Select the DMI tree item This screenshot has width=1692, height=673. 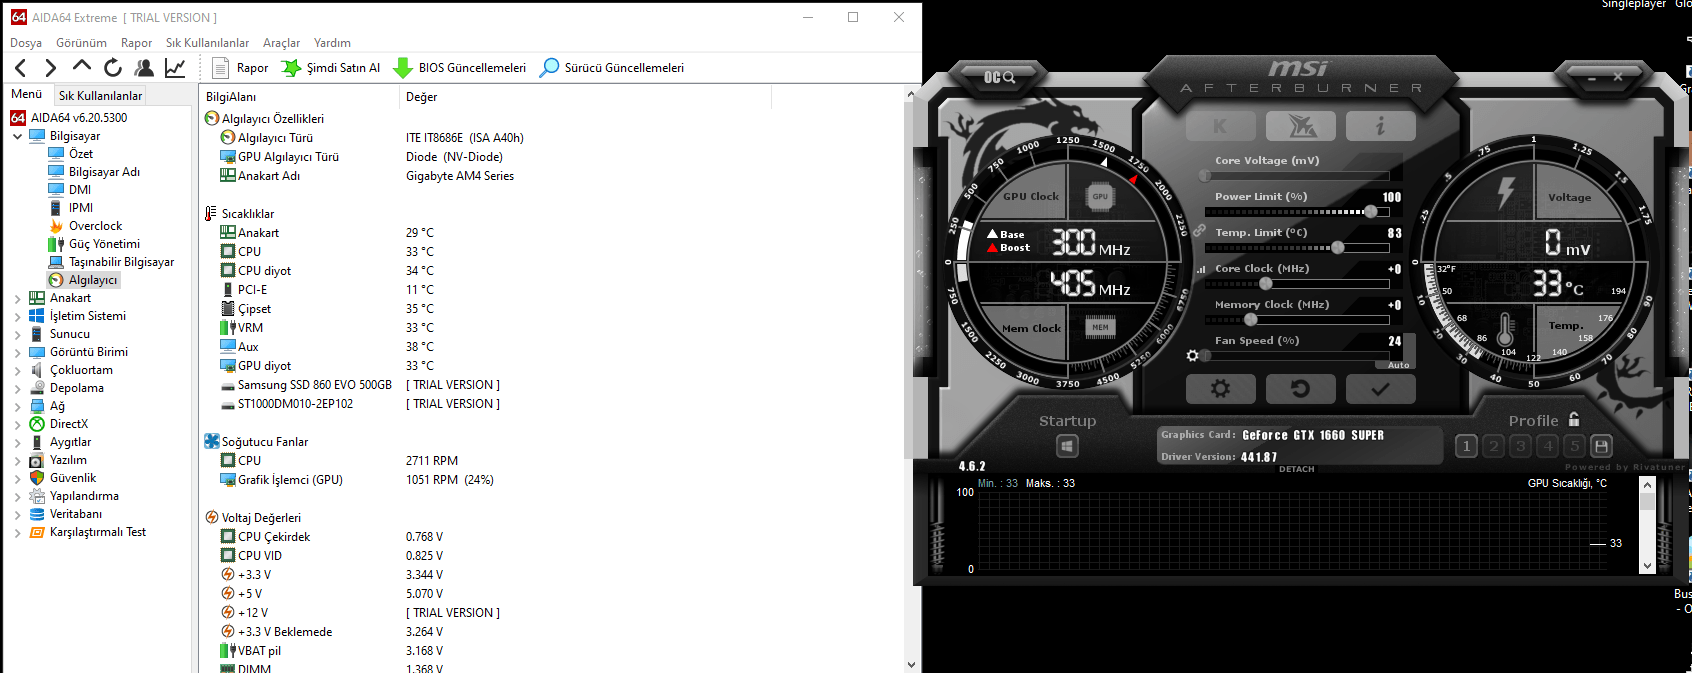coord(80,190)
